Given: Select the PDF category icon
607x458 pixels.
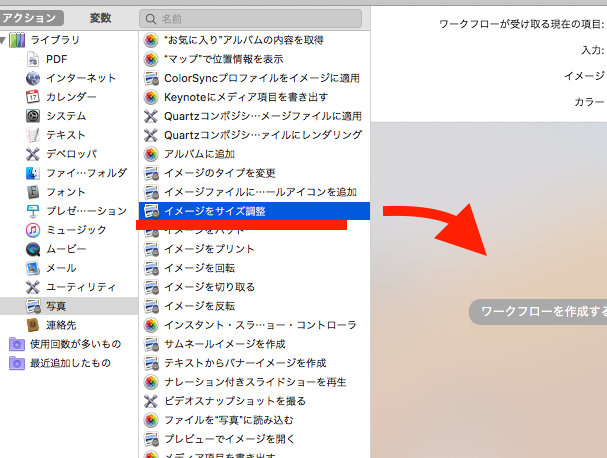Looking at the screenshot, I should point(33,59).
